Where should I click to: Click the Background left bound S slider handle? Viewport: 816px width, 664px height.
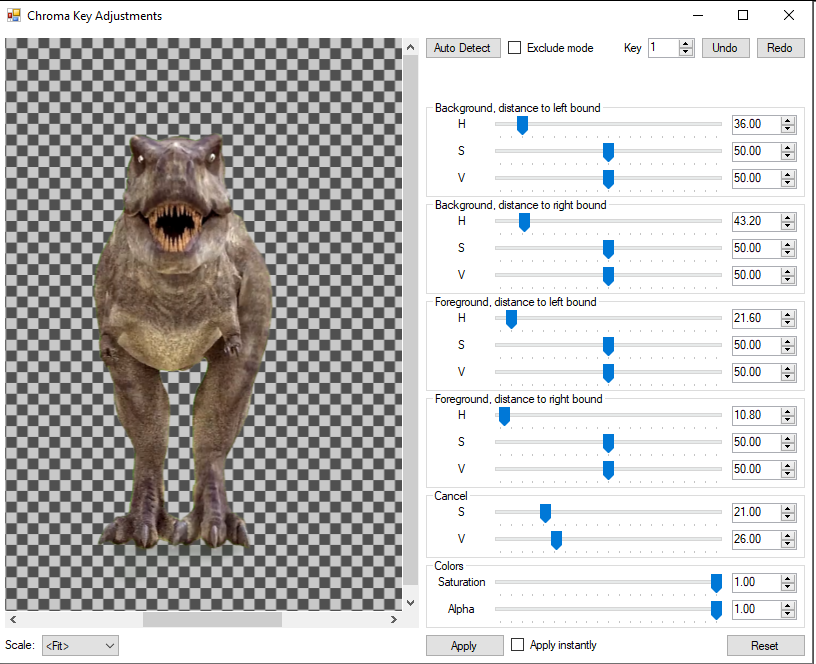point(608,152)
